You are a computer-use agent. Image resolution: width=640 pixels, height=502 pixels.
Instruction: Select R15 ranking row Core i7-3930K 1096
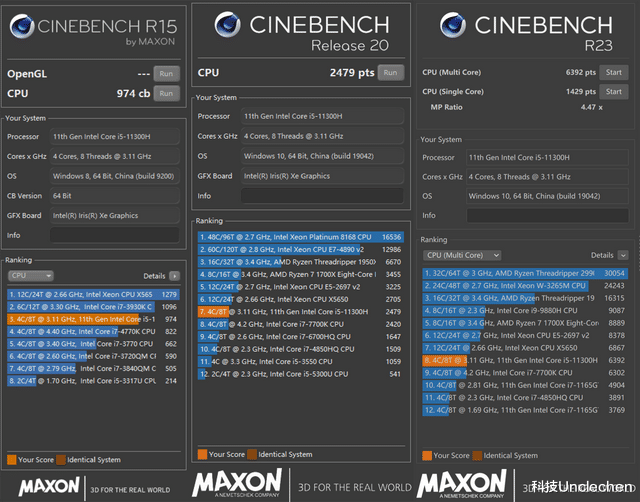tap(93, 307)
